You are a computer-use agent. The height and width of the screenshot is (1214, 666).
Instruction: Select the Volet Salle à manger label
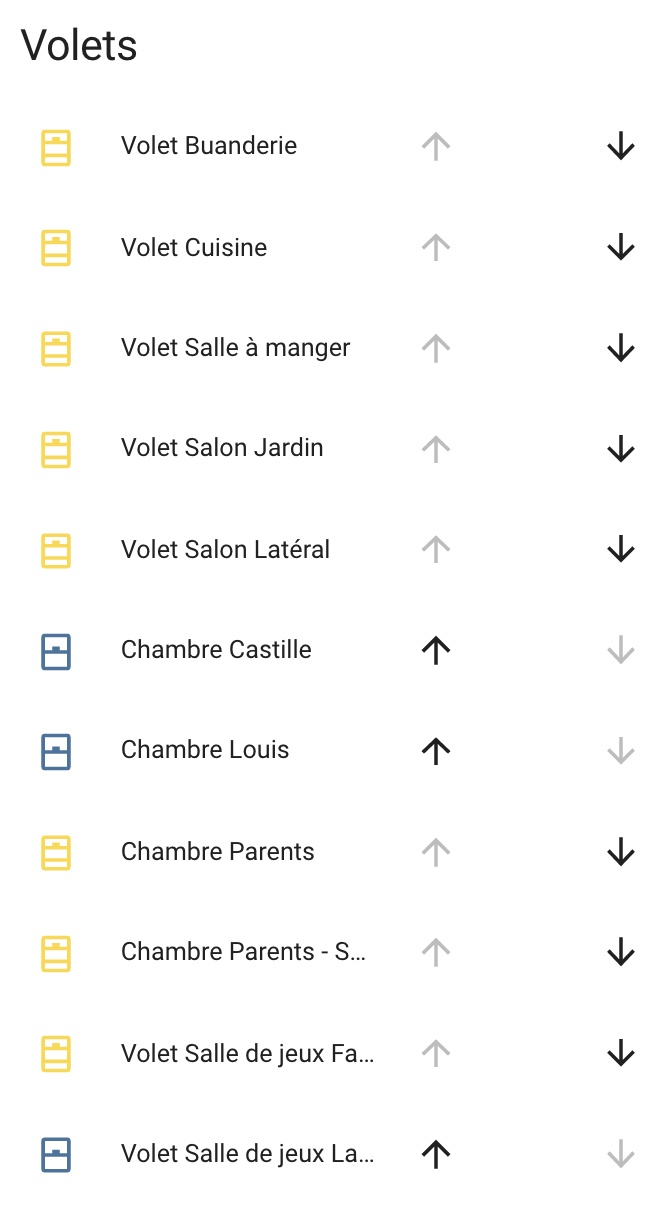click(235, 348)
